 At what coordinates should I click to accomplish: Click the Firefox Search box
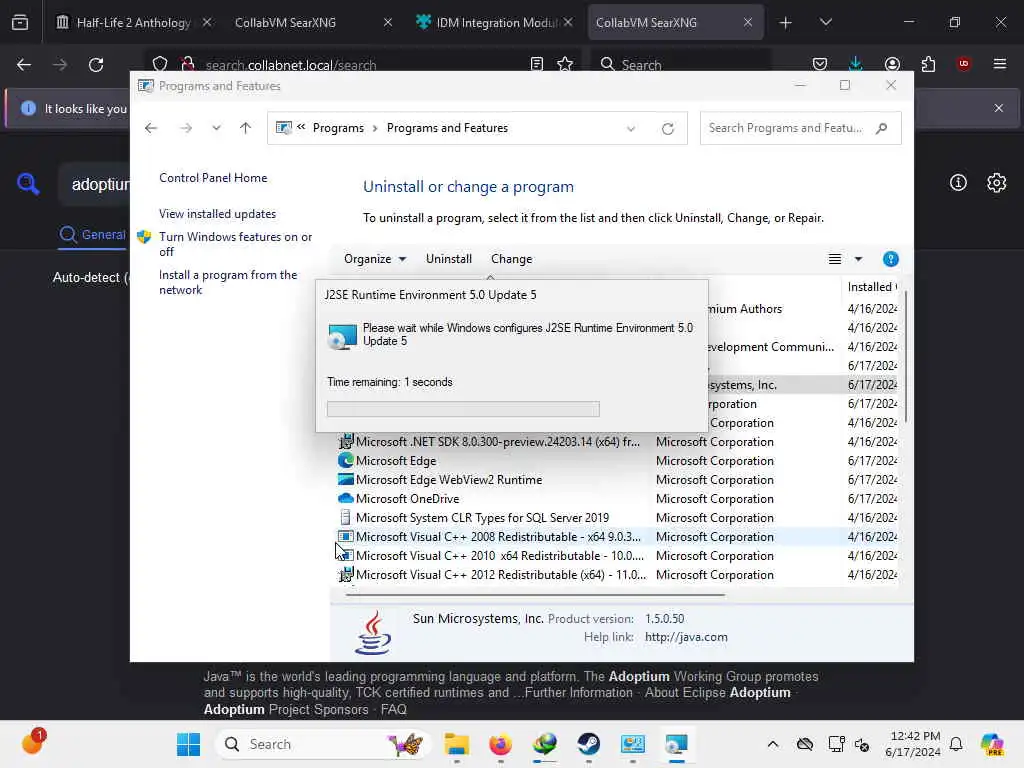point(679,64)
